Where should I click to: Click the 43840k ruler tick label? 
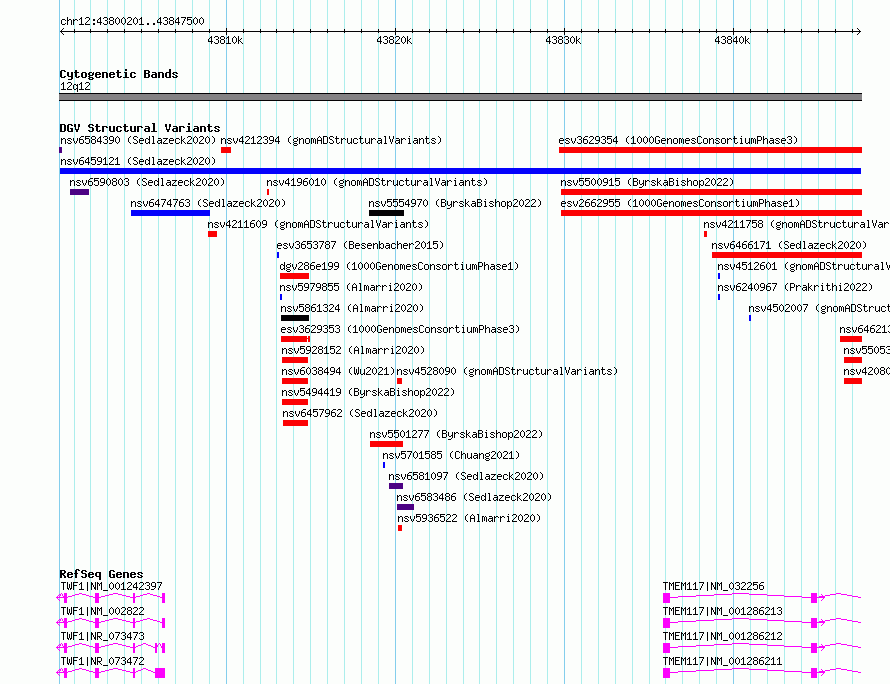[x=732, y=40]
